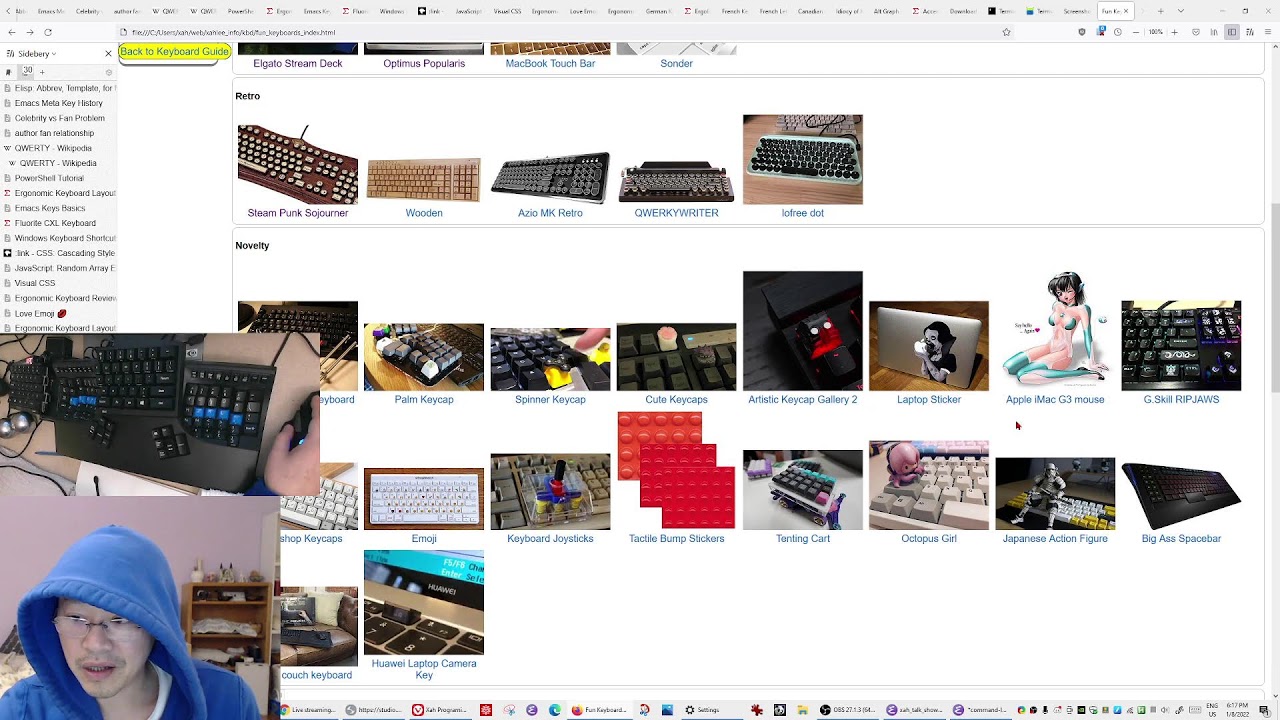
Task: Open 'Fluorite CXL Keyboard' sidebar tab
Action: [x=58, y=223]
